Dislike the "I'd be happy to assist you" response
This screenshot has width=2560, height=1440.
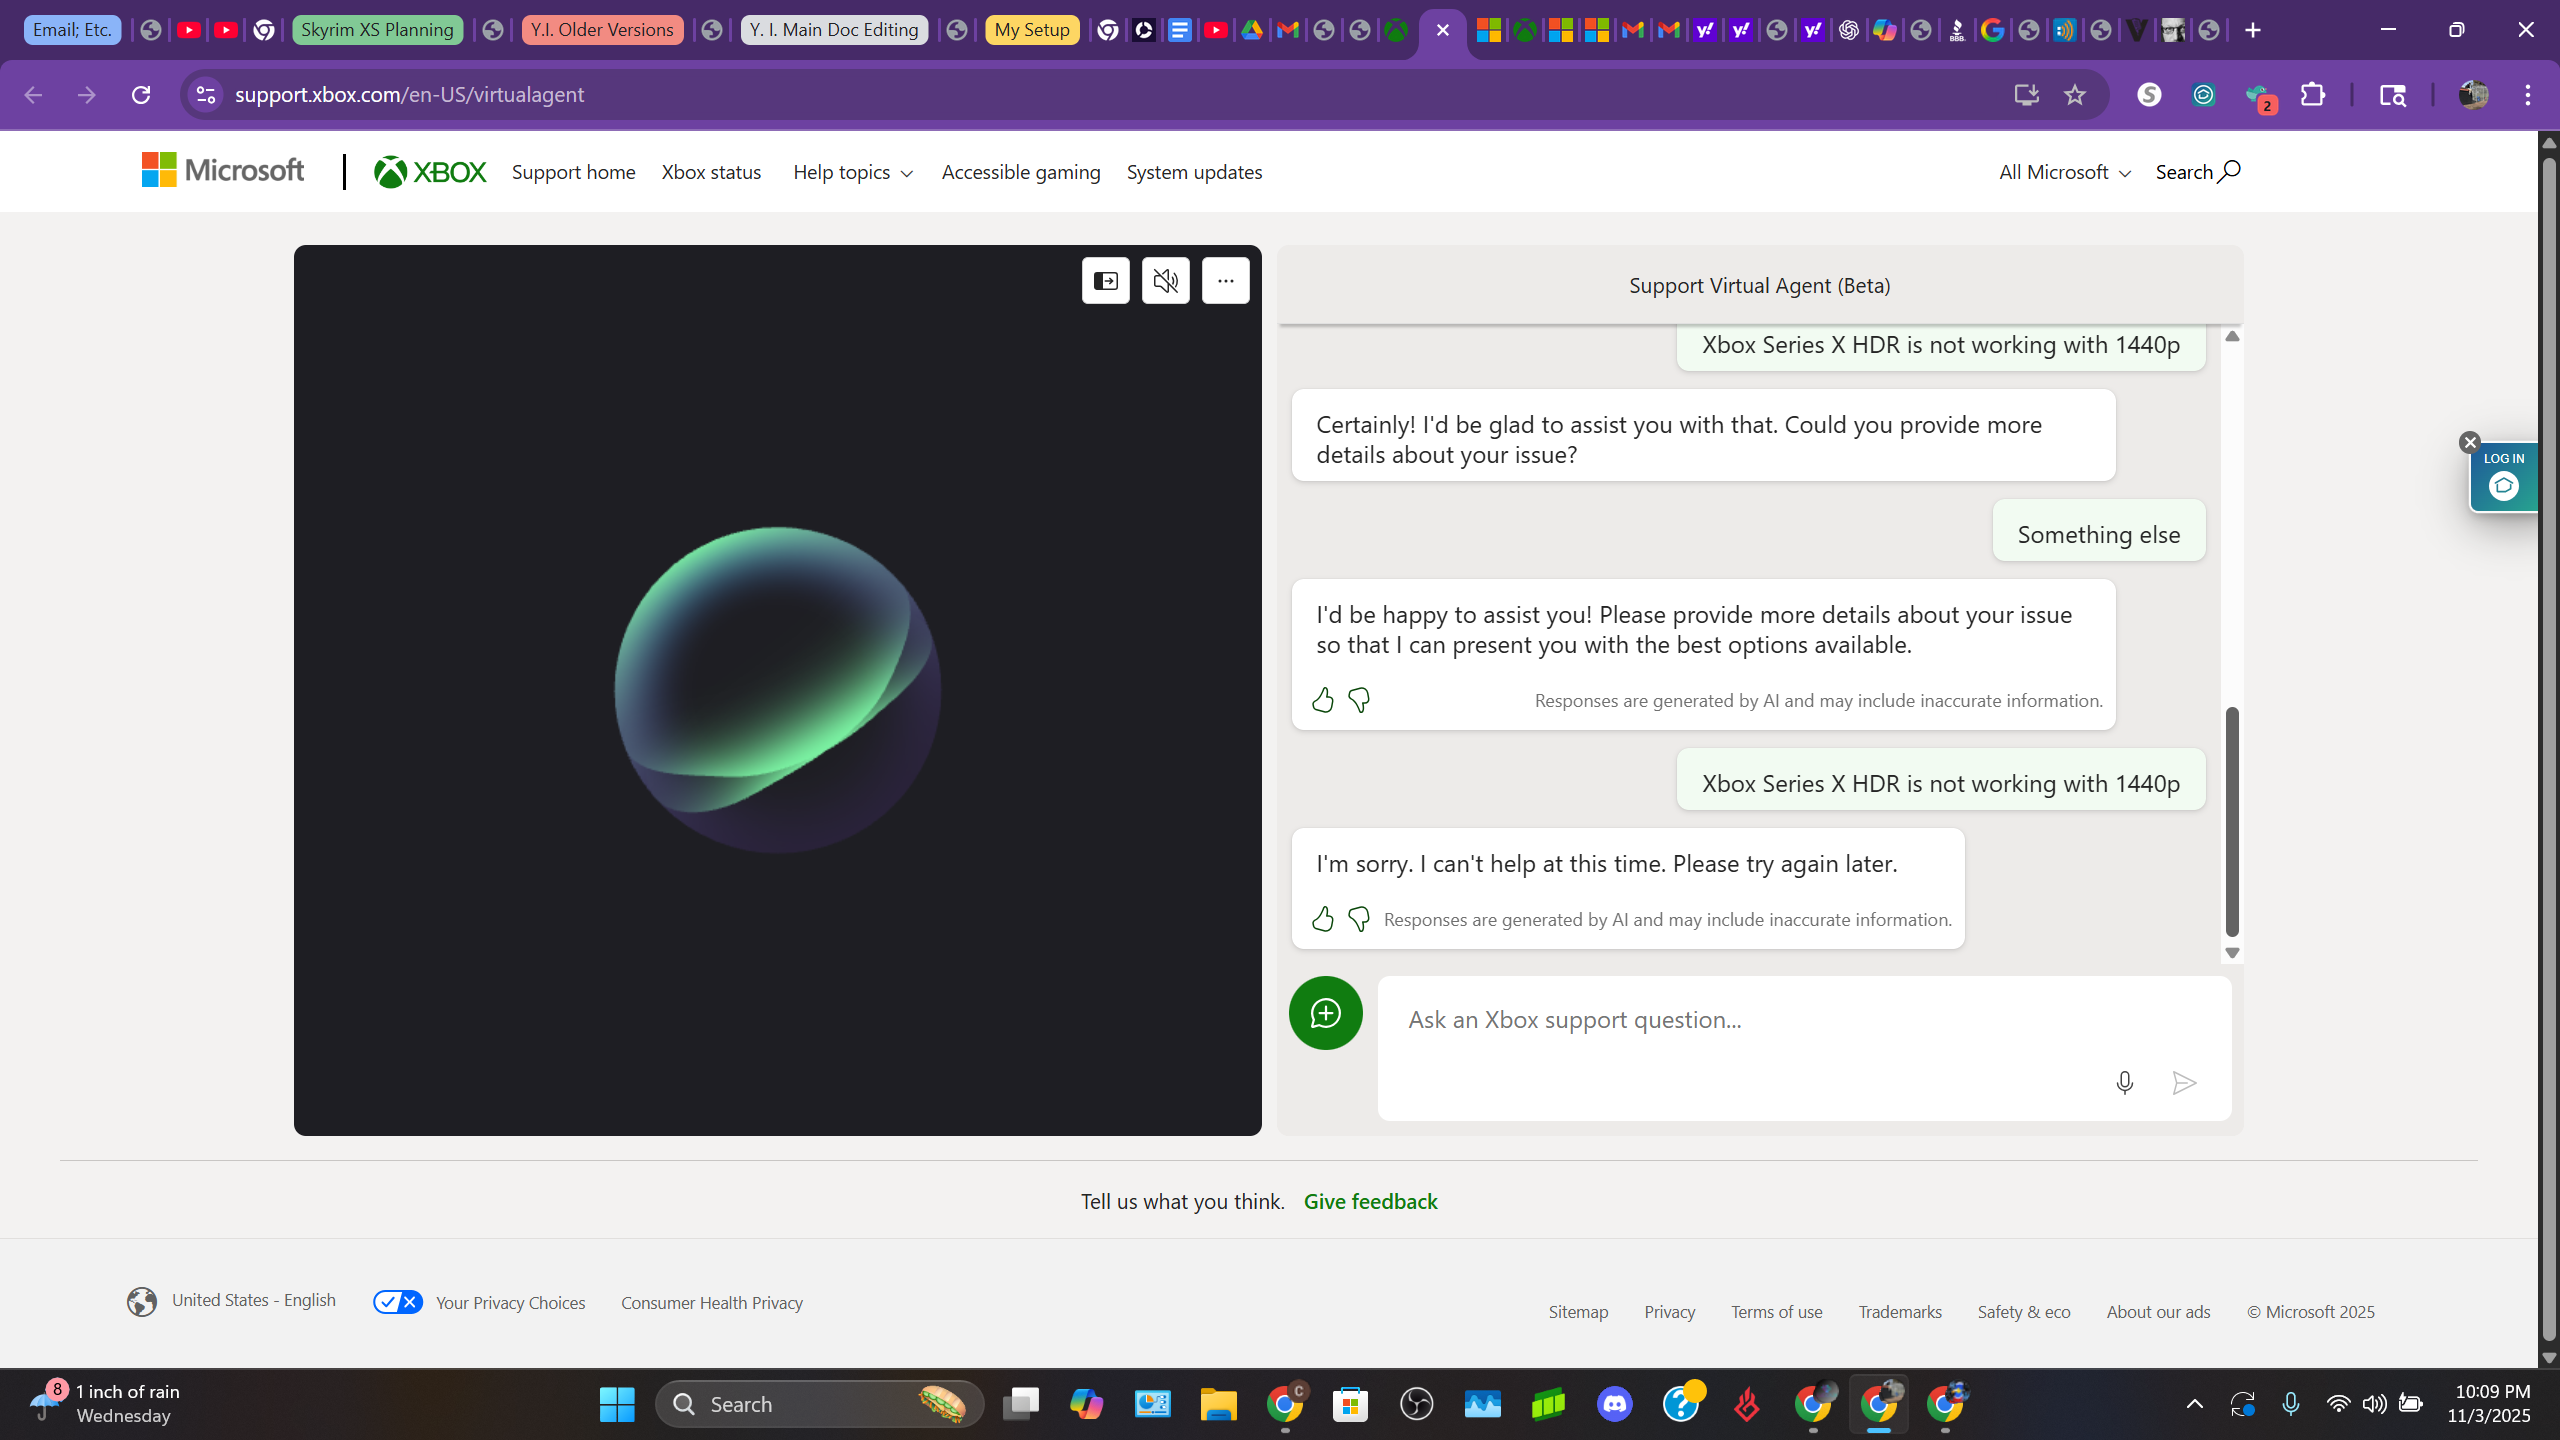pos(1359,700)
